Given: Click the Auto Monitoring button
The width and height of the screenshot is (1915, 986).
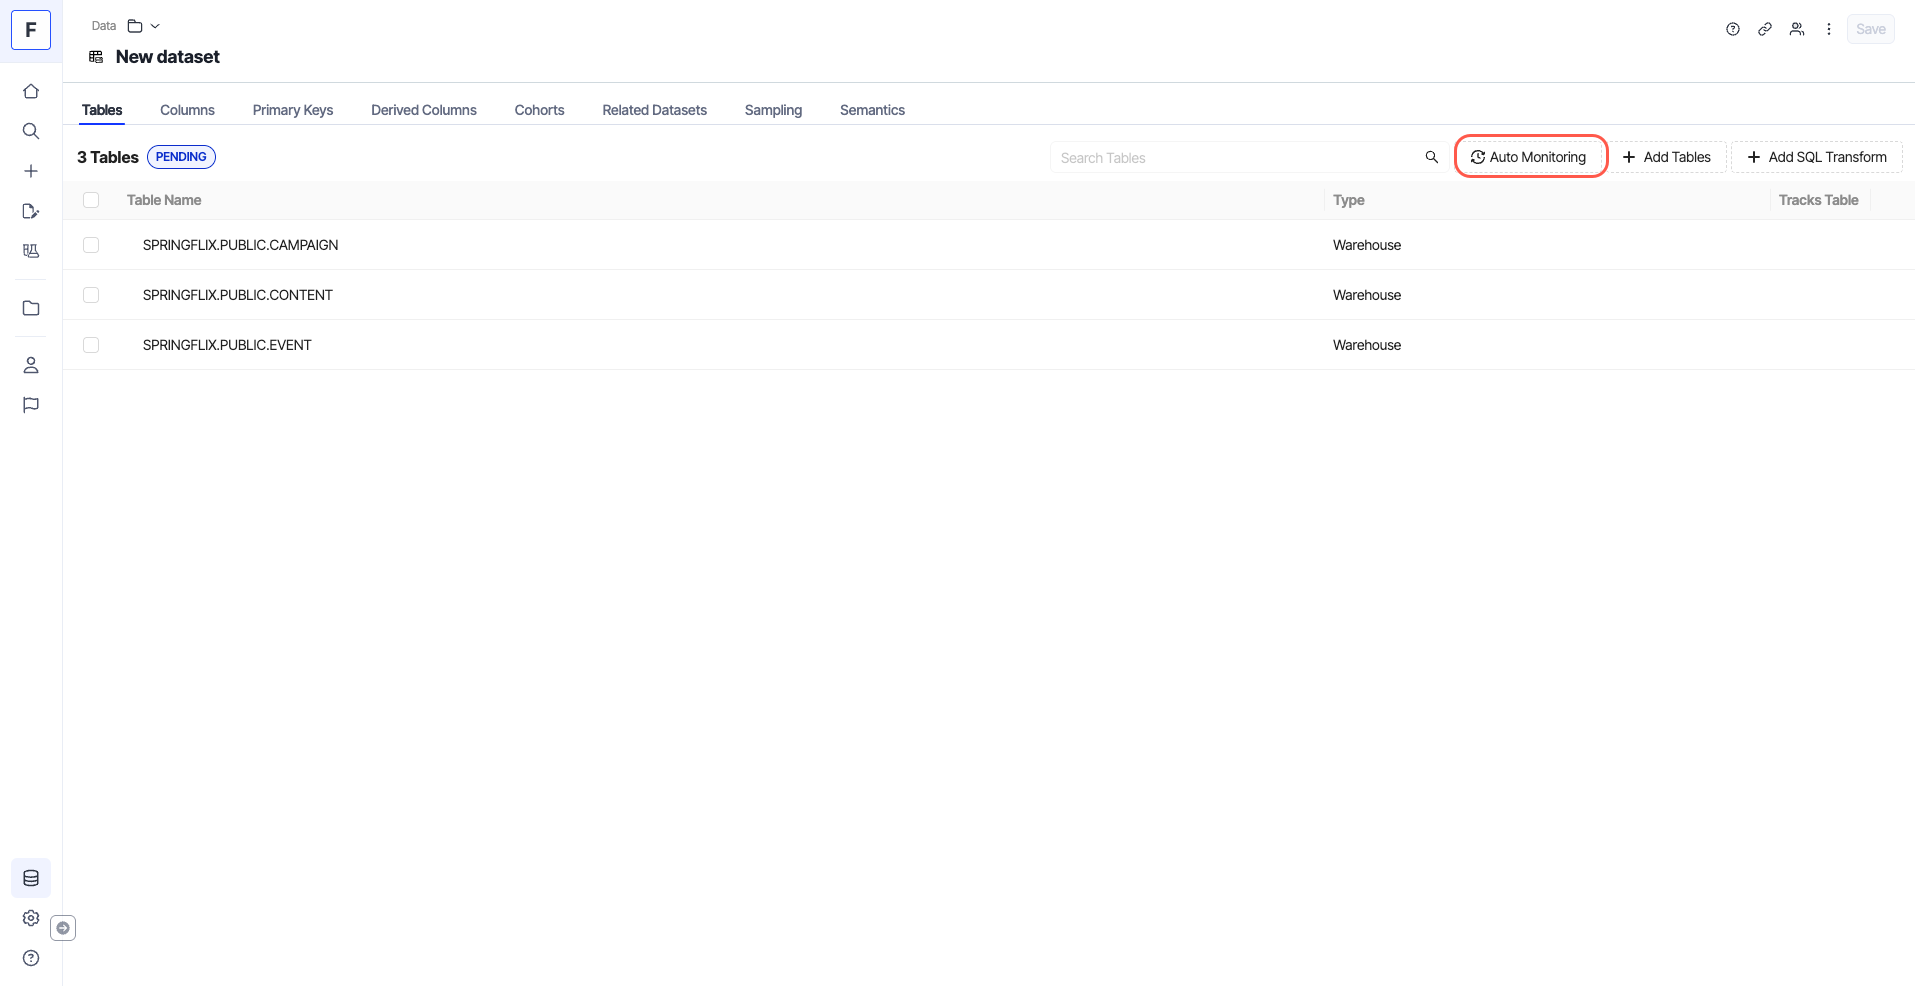Looking at the screenshot, I should [1529, 157].
